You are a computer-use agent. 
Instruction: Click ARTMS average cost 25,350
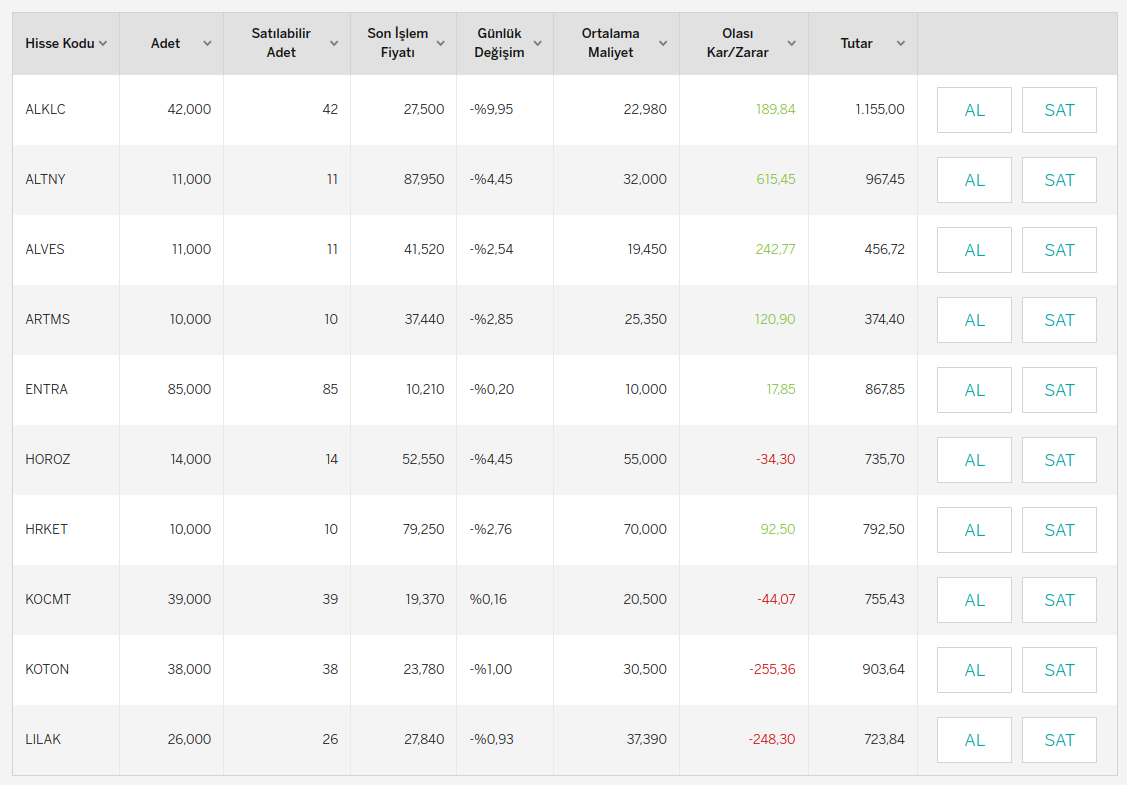(x=645, y=319)
